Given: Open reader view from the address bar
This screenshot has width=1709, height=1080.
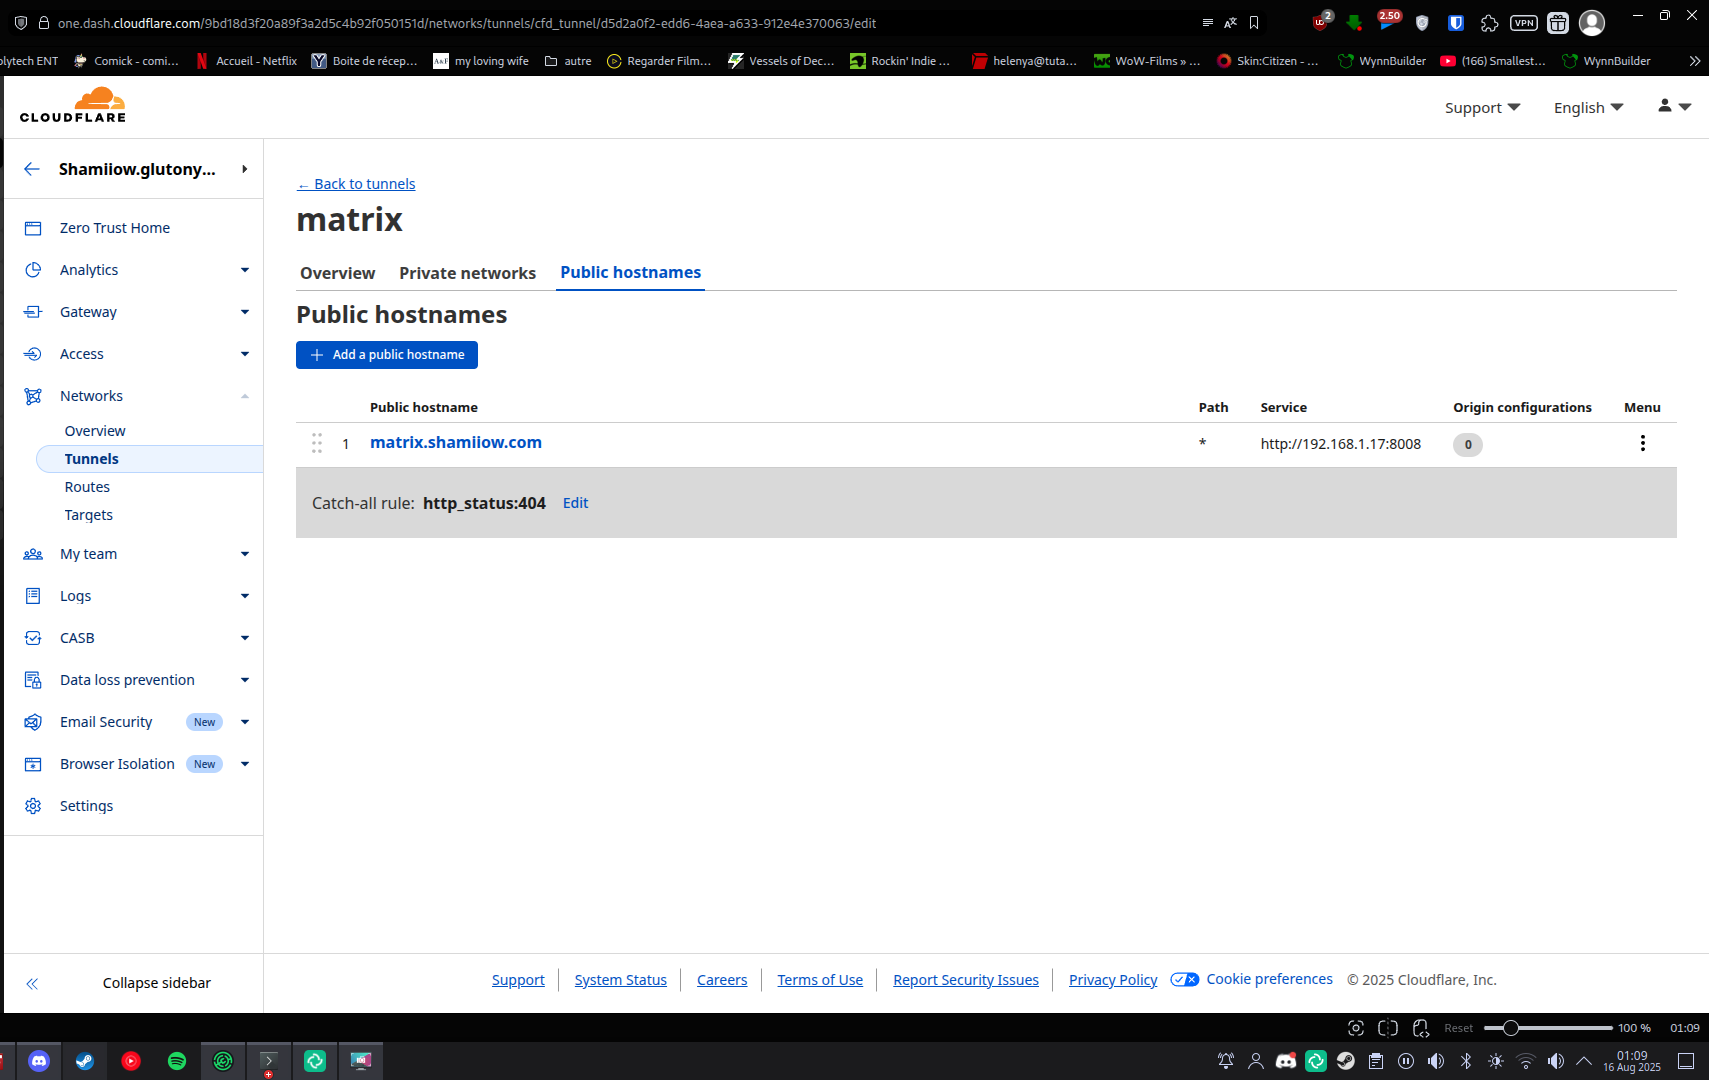Looking at the screenshot, I should click(1208, 22).
